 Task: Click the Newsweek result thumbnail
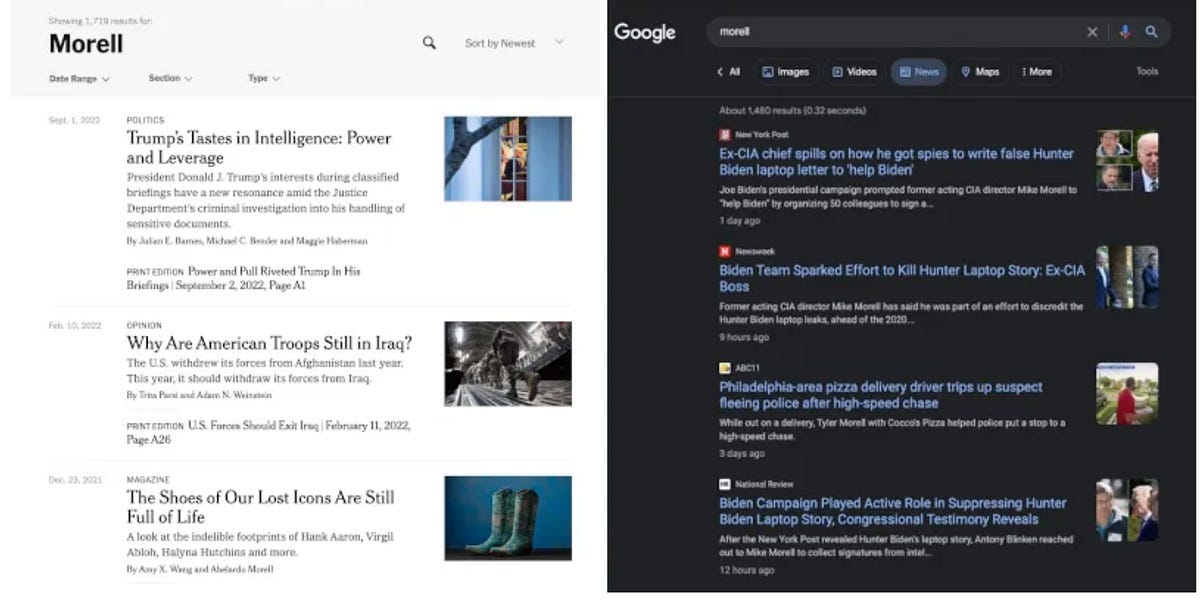pos(1127,277)
